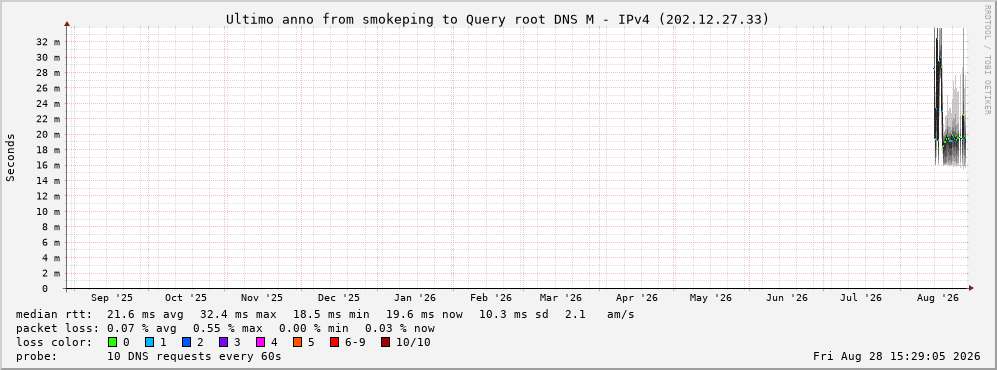Click the green loss color 0 swatch

point(113,342)
